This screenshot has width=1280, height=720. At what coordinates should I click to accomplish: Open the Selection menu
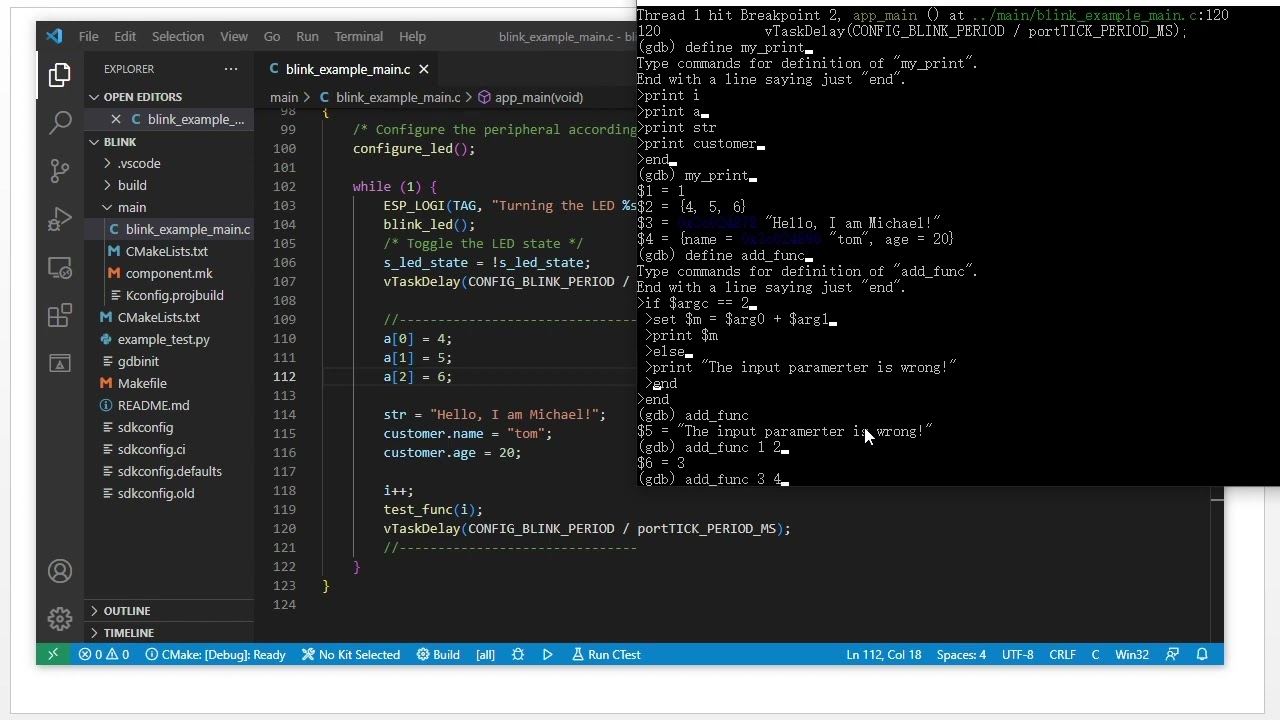pyautogui.click(x=178, y=36)
